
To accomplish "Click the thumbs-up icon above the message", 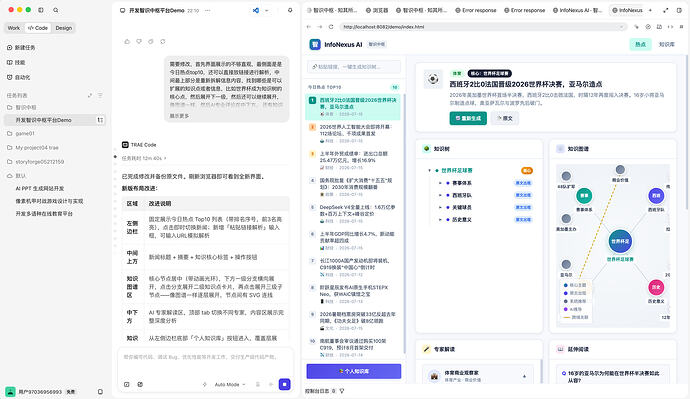I will coord(127,41).
